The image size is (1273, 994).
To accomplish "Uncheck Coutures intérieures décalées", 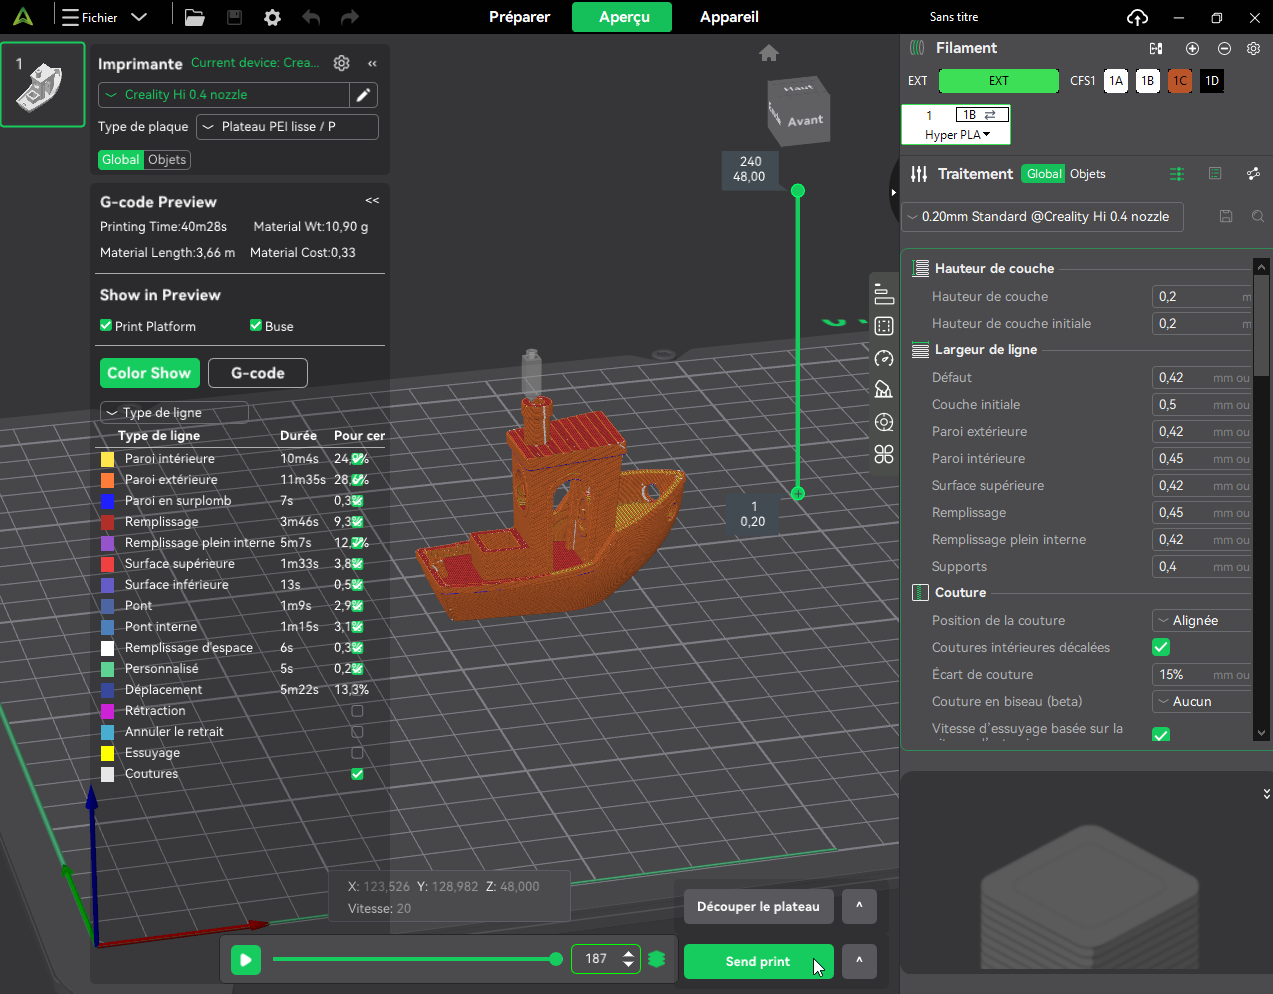I will [x=1161, y=647].
